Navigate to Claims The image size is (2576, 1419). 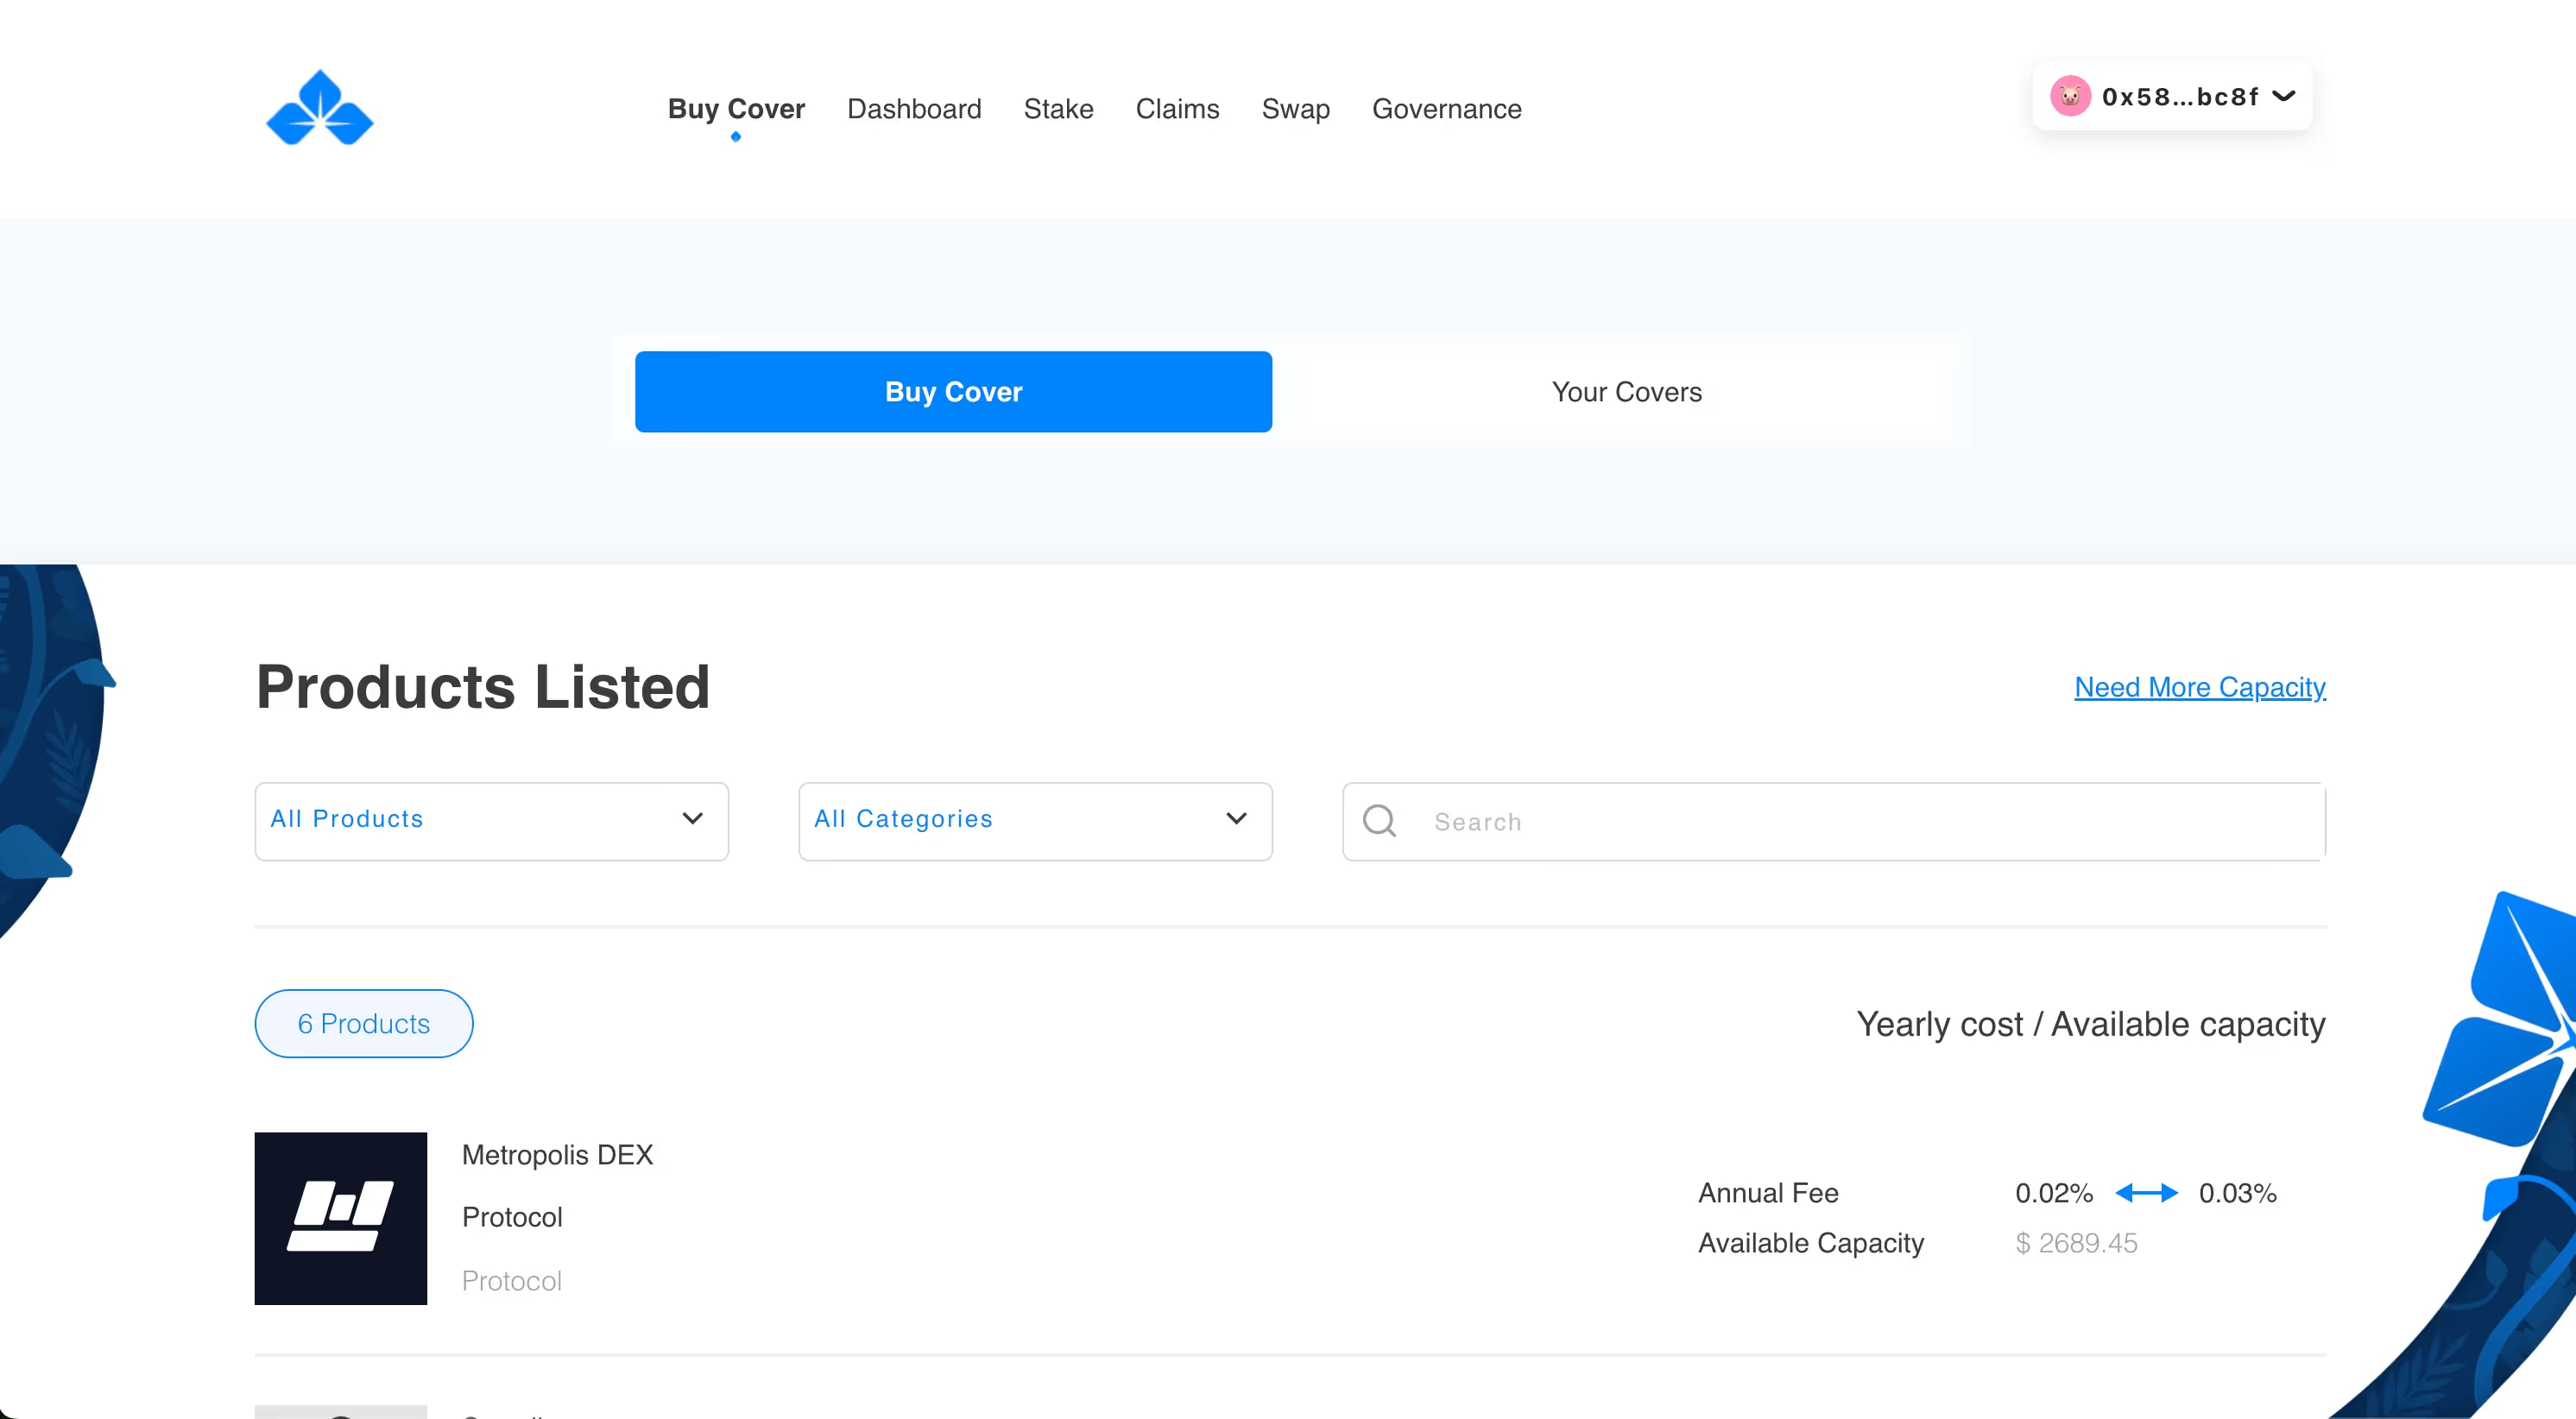pyautogui.click(x=1177, y=109)
